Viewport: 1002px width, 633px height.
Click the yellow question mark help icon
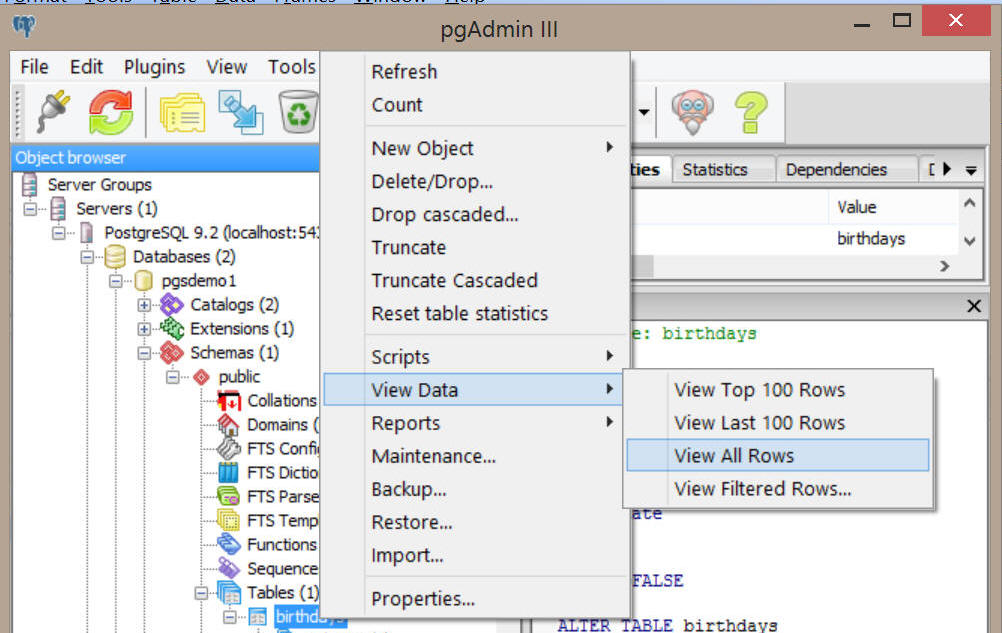pyautogui.click(x=751, y=112)
